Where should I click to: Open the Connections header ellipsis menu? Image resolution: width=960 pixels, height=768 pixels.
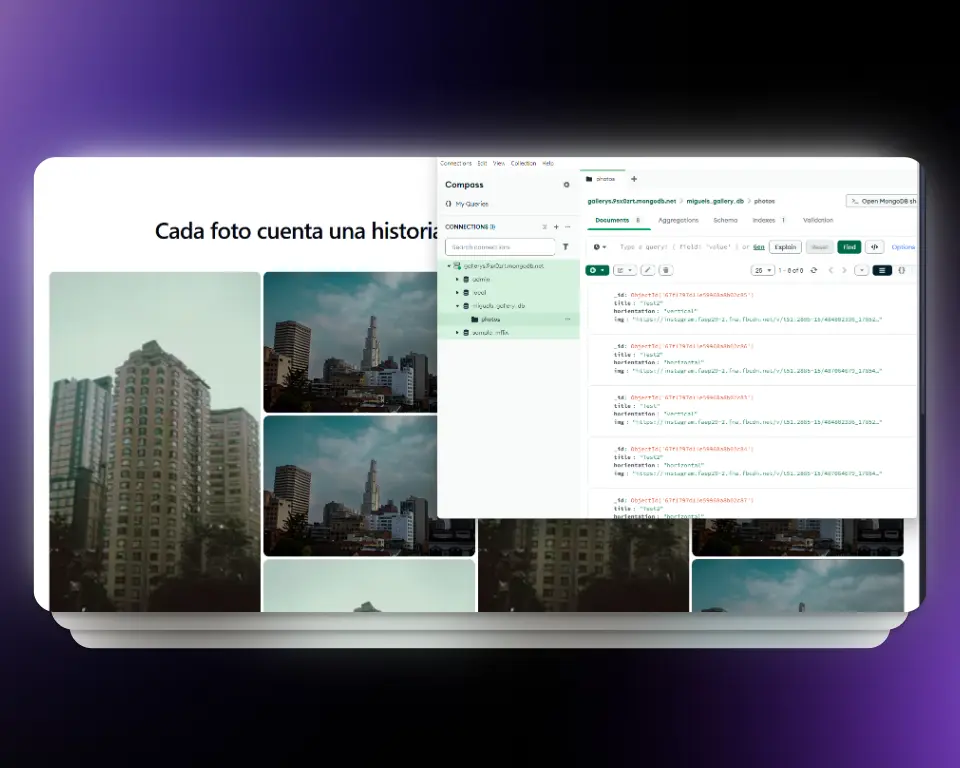568,227
